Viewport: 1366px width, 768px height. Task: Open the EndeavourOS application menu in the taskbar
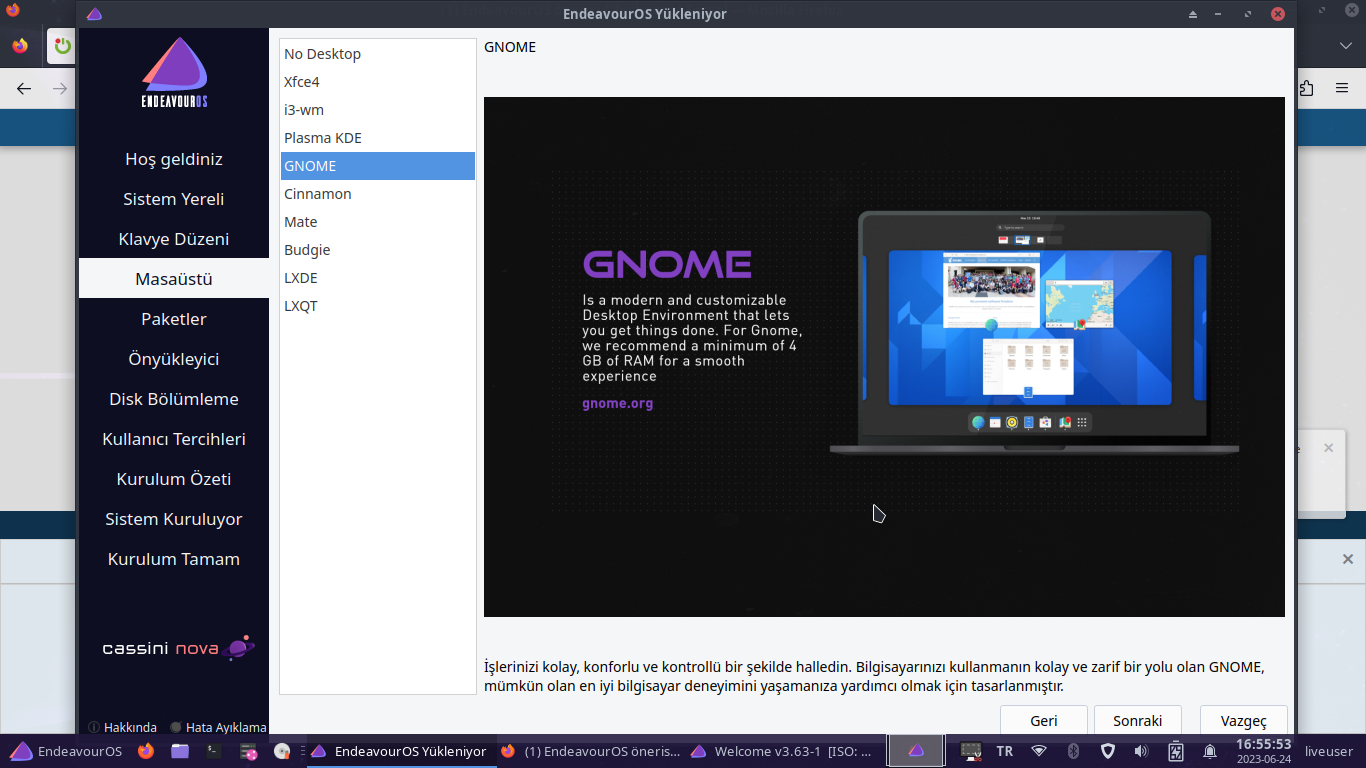click(x=66, y=751)
